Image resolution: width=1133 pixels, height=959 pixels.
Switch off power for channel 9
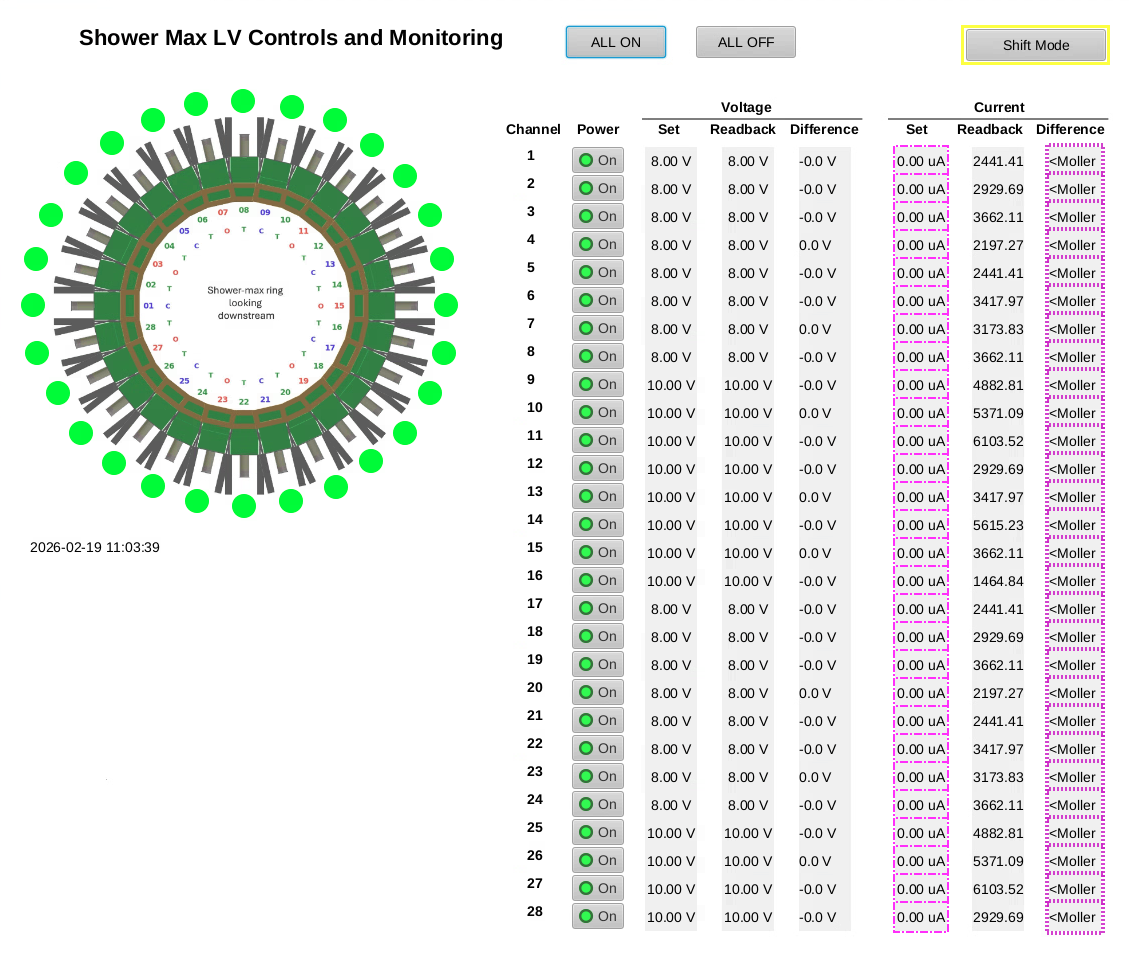click(x=597, y=384)
